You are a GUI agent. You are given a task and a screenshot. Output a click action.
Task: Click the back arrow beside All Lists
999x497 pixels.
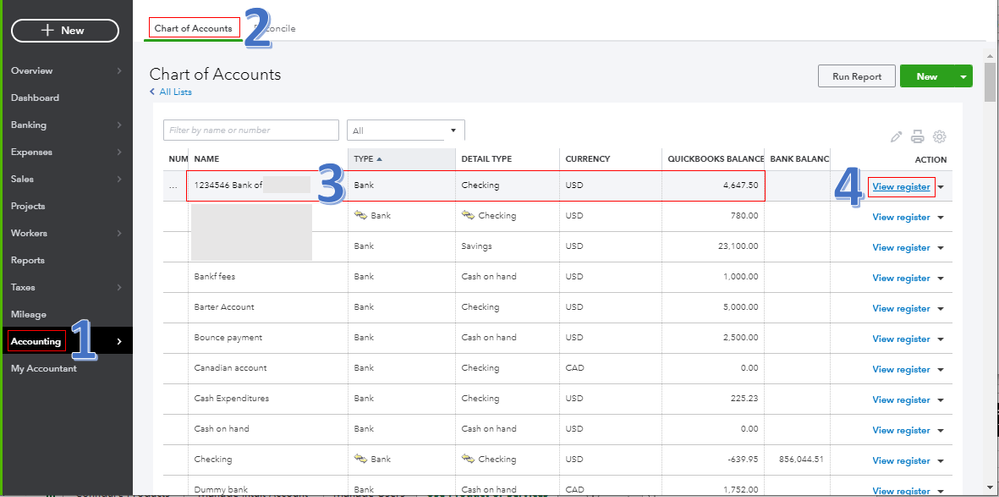click(153, 92)
